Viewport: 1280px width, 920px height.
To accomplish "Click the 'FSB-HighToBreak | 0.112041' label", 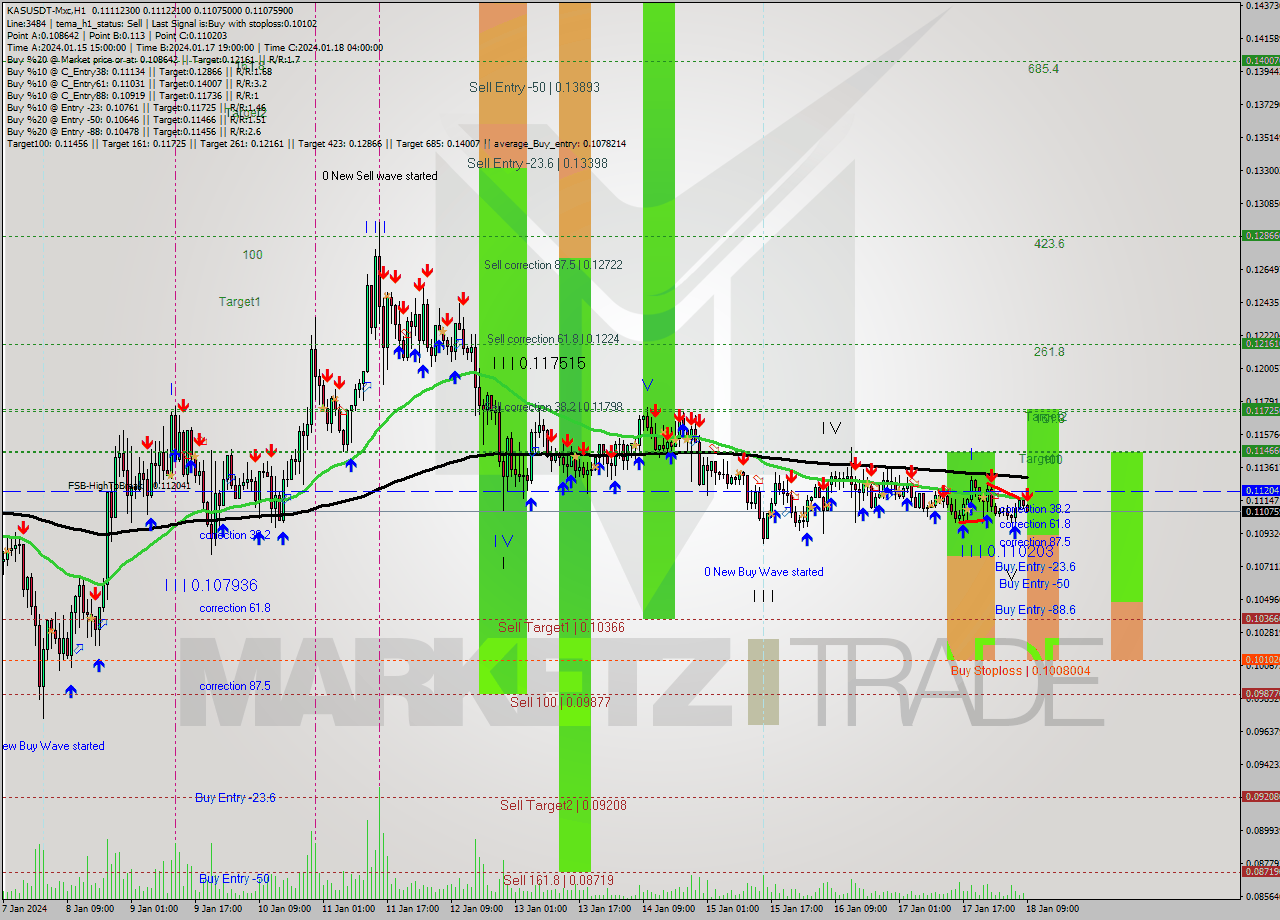I will click(129, 486).
